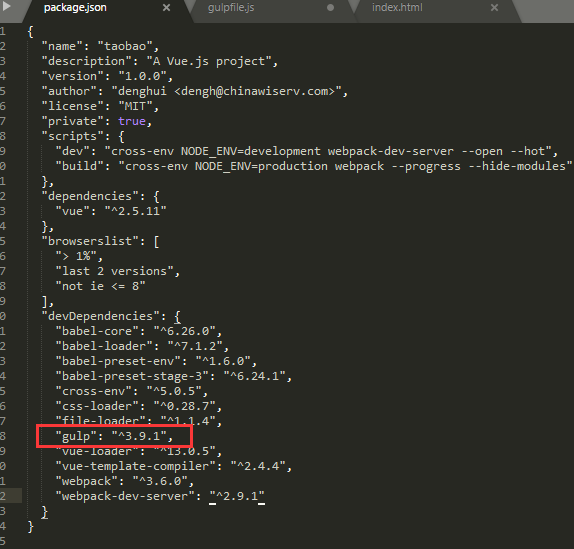The height and width of the screenshot is (549, 574).
Task: Click the "babel-preset-env" key
Action: (x=118, y=361)
